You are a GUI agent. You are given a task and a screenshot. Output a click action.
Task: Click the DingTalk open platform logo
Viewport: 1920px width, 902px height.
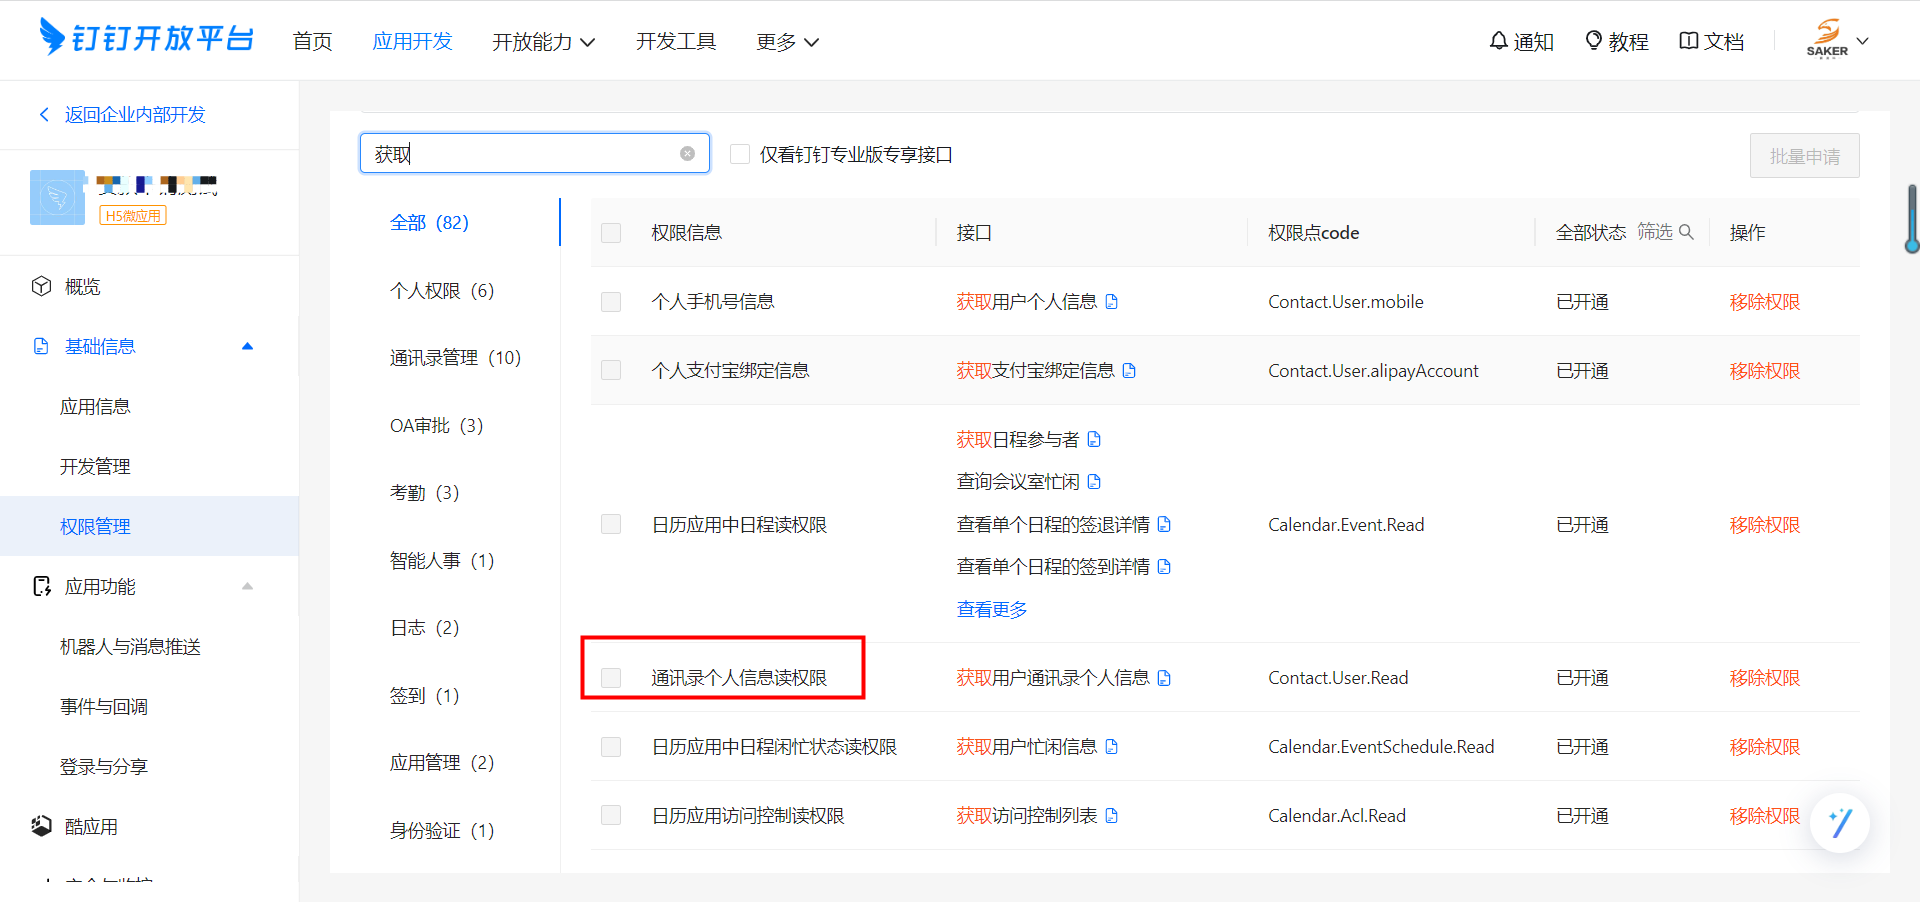(146, 38)
